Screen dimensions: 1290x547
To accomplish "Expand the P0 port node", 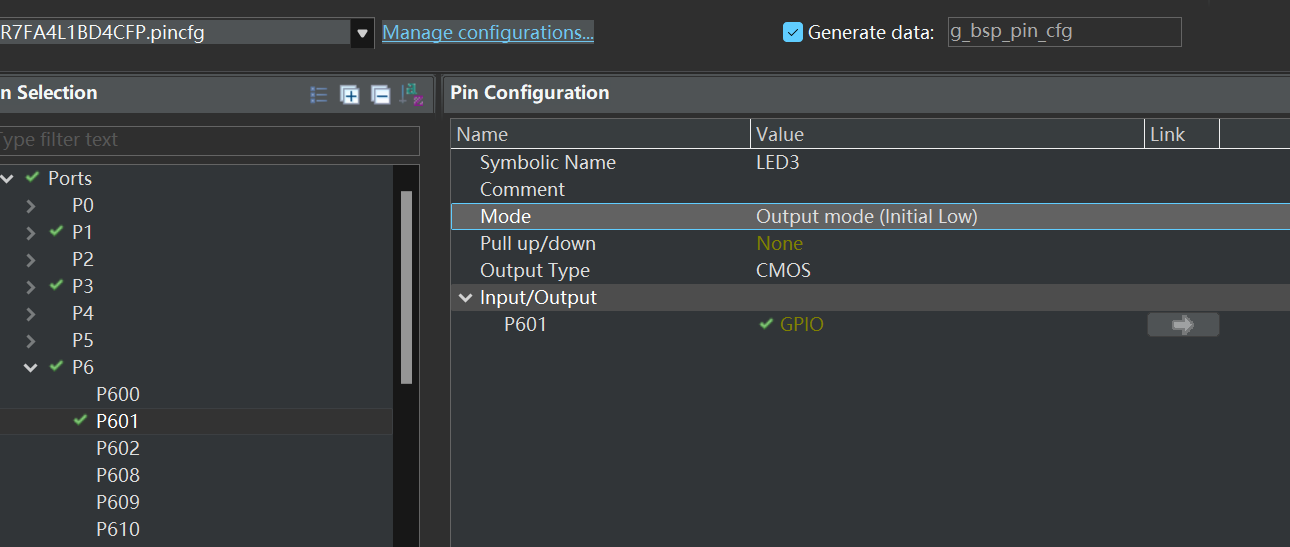I will [x=31, y=205].
